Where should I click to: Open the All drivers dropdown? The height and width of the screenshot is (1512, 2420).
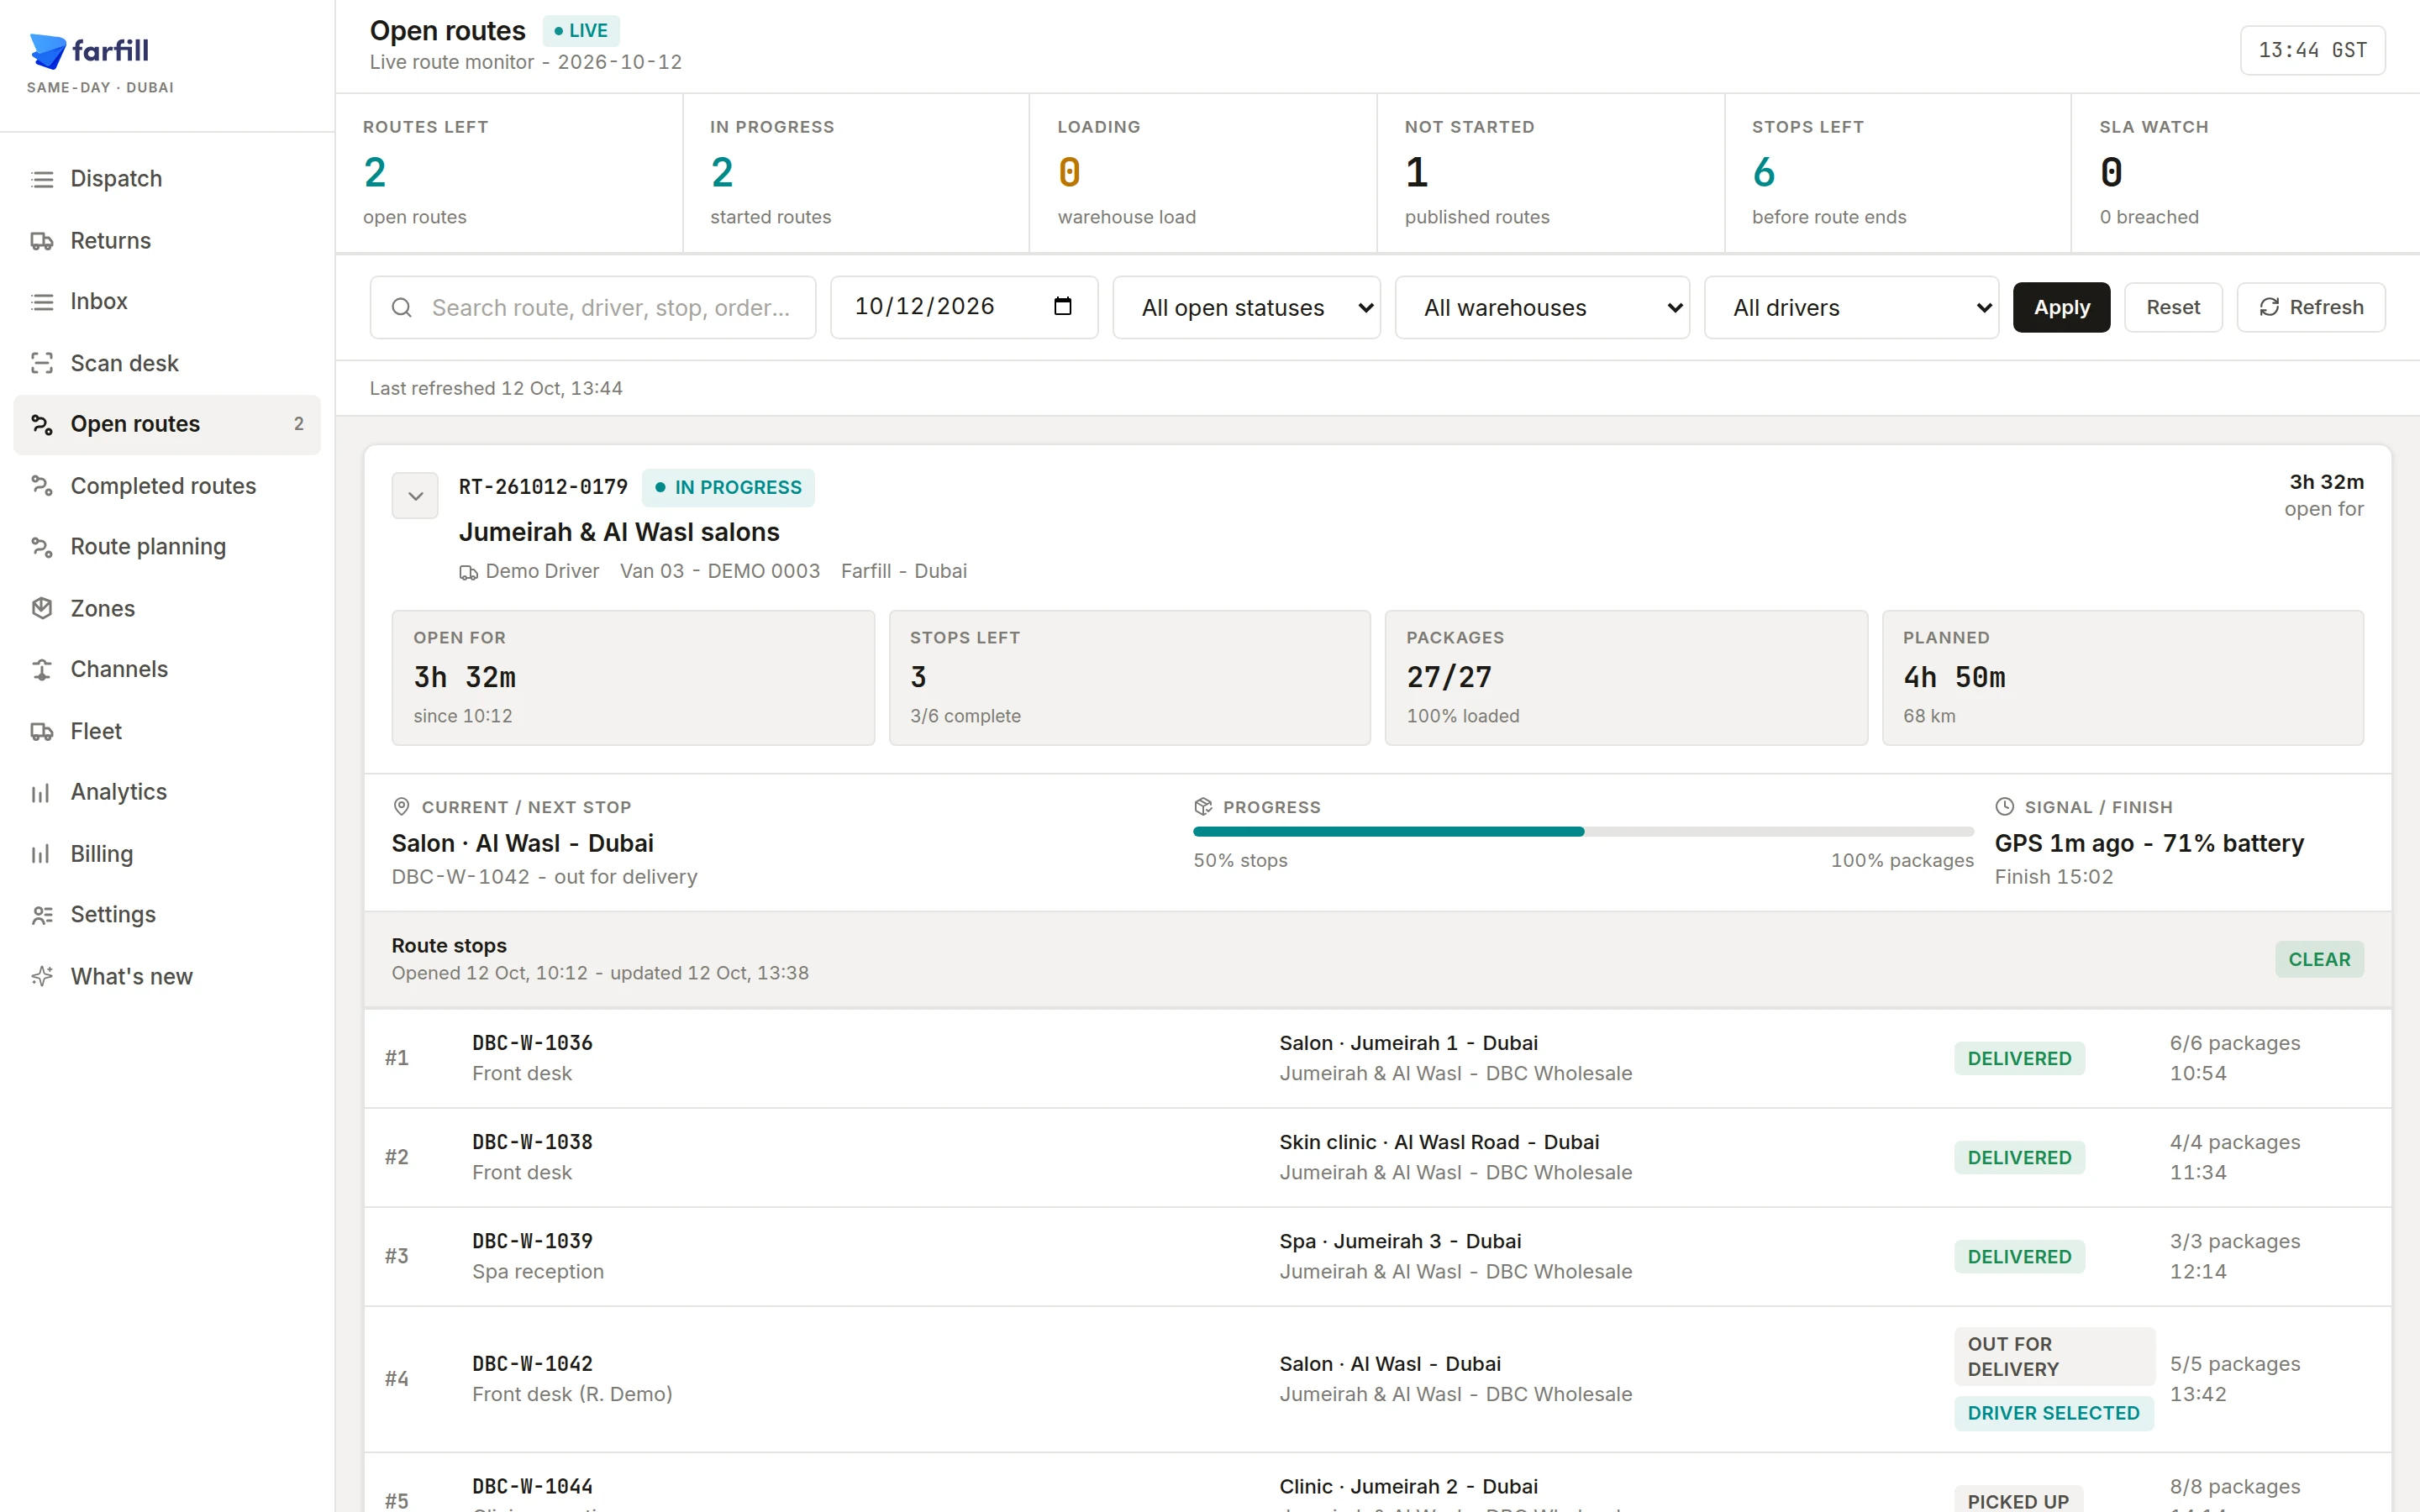click(x=1850, y=308)
